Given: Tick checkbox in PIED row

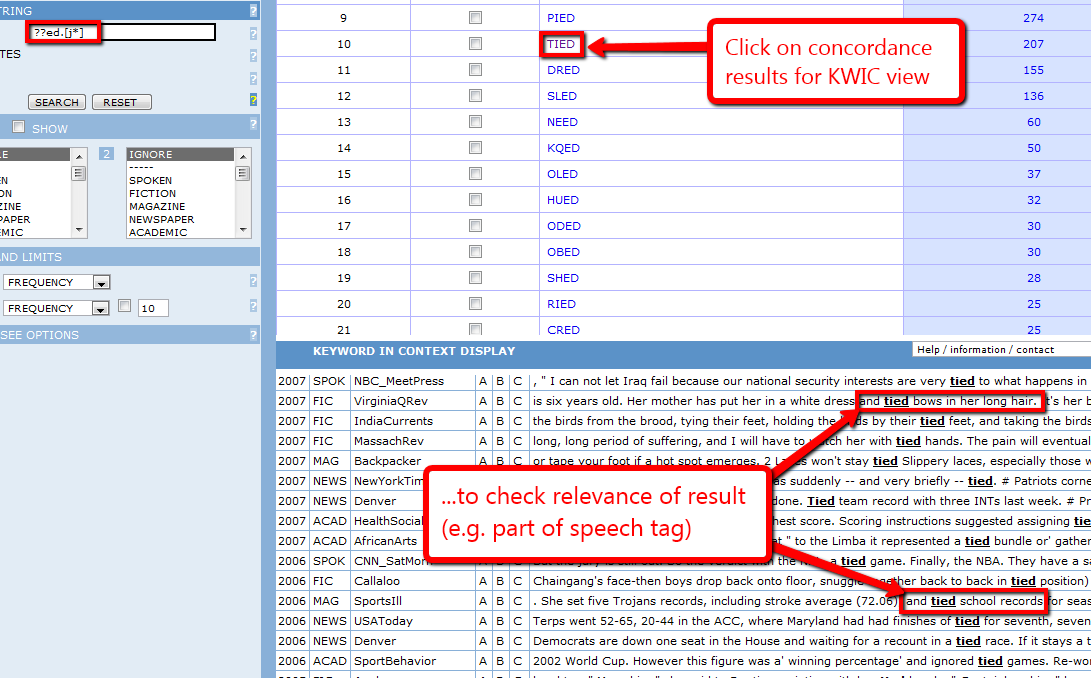Looking at the screenshot, I should [475, 17].
